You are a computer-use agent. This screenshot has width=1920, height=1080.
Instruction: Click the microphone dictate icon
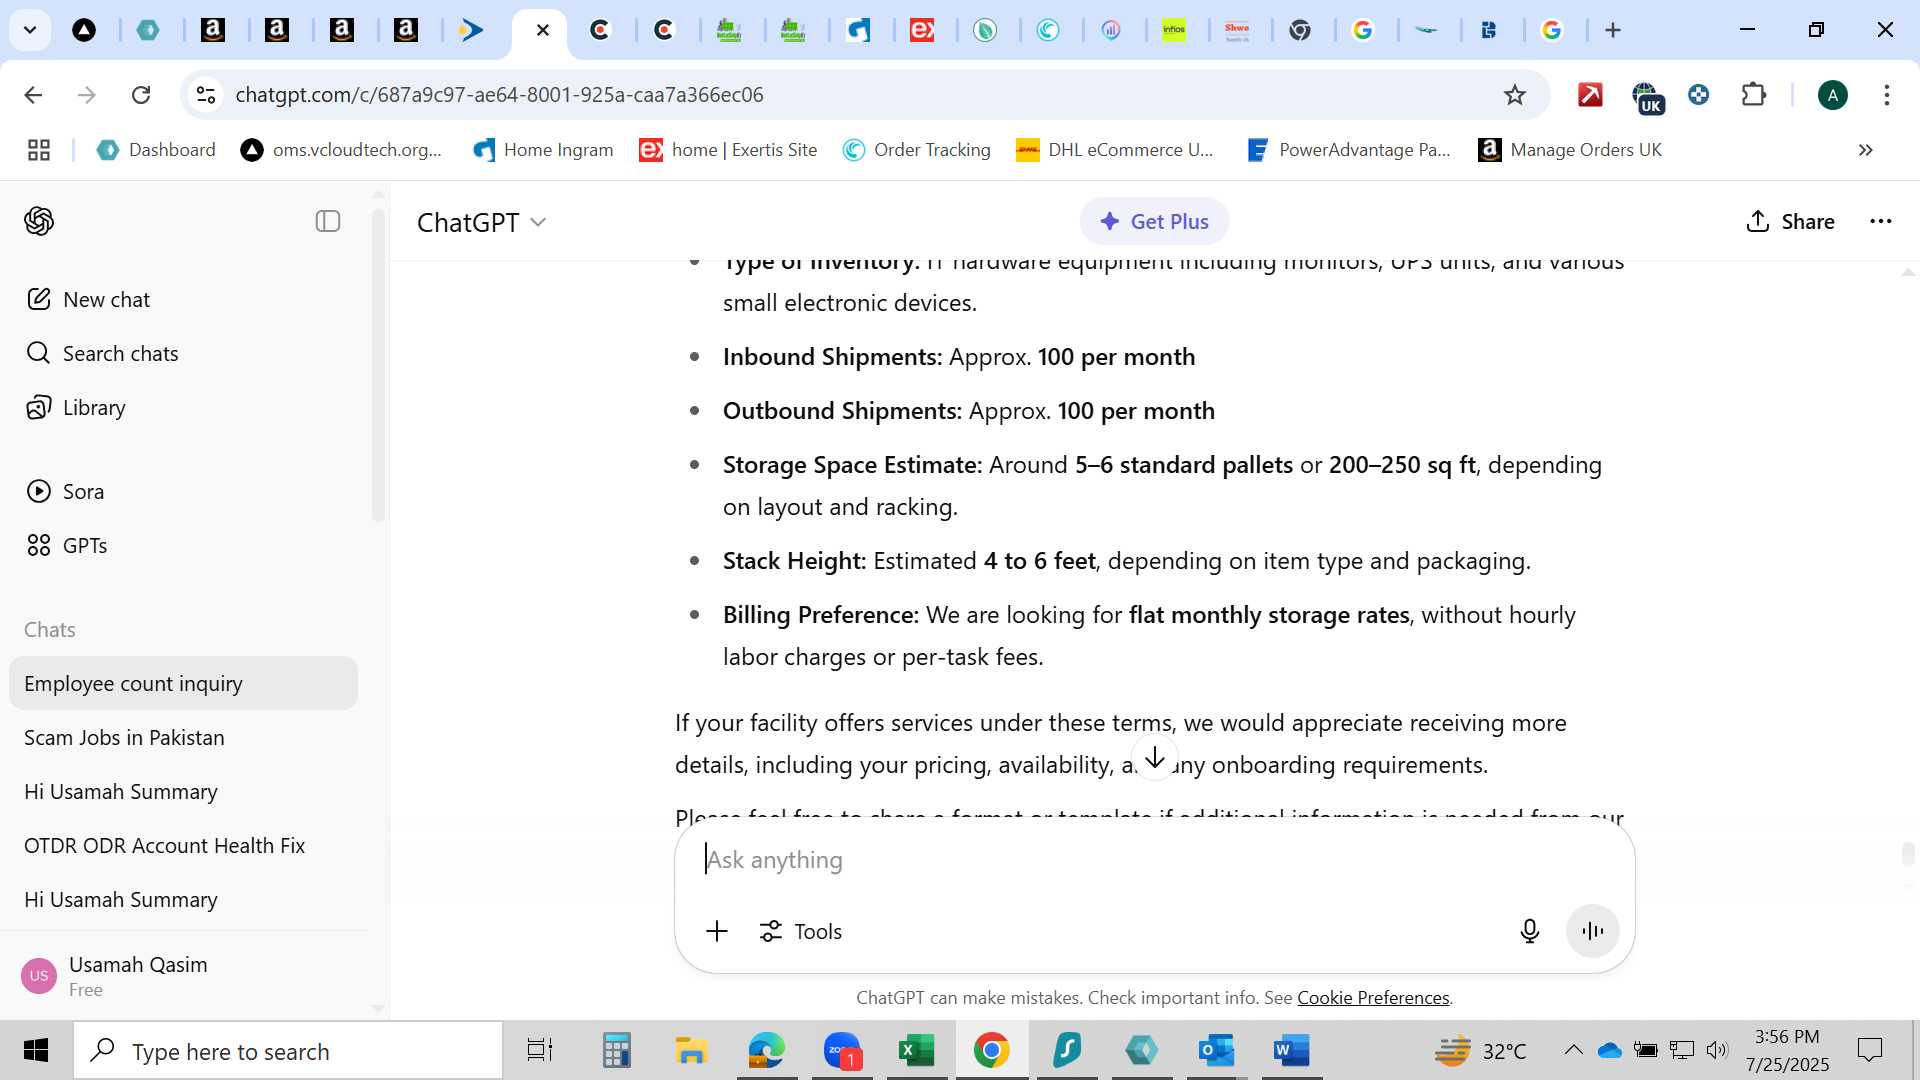coord(1530,931)
